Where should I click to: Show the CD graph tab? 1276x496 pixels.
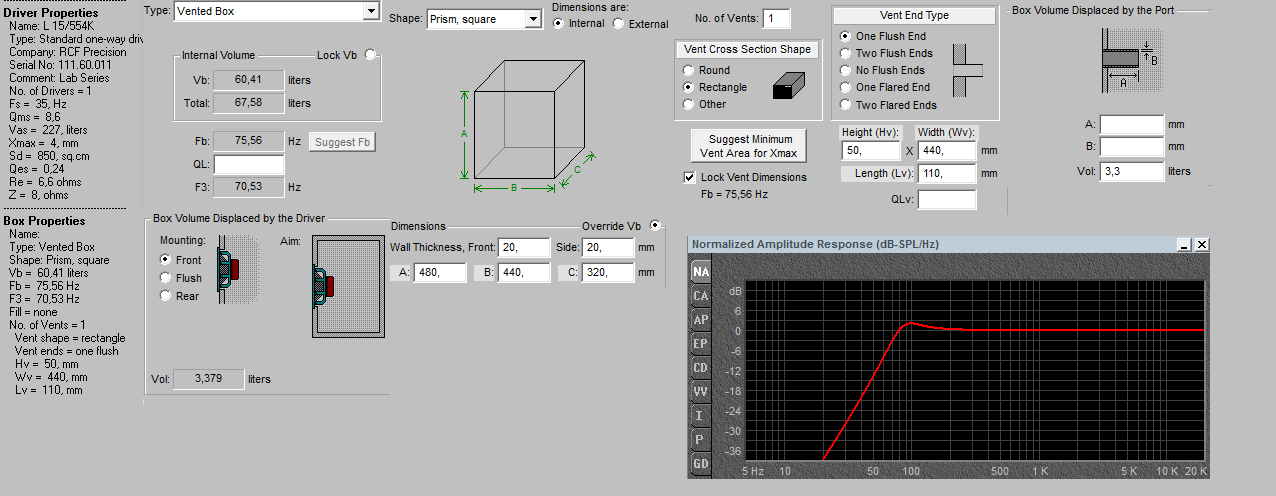701,367
